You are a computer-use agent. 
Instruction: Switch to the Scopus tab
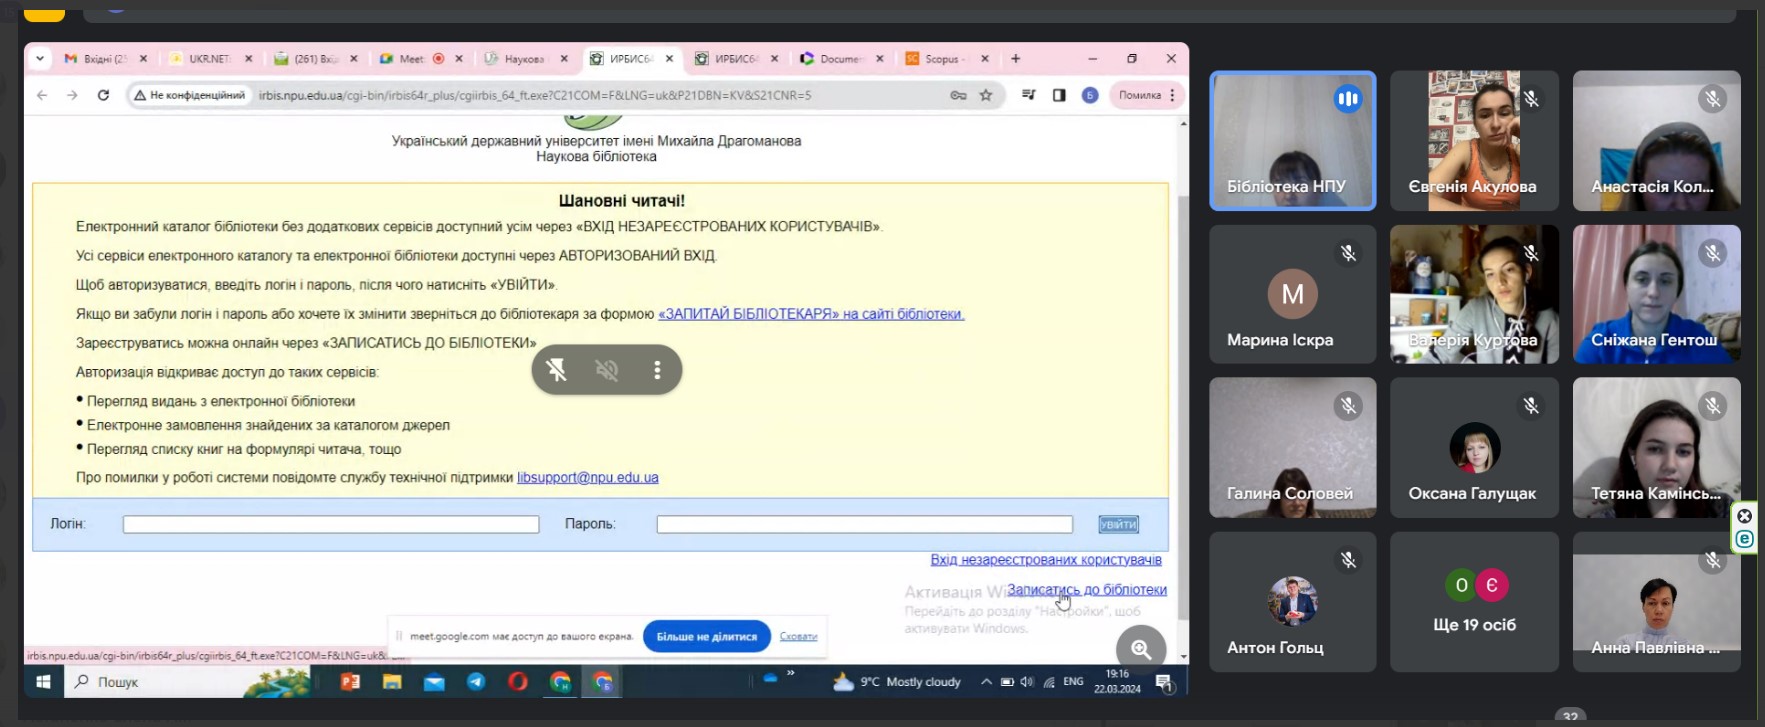(946, 59)
